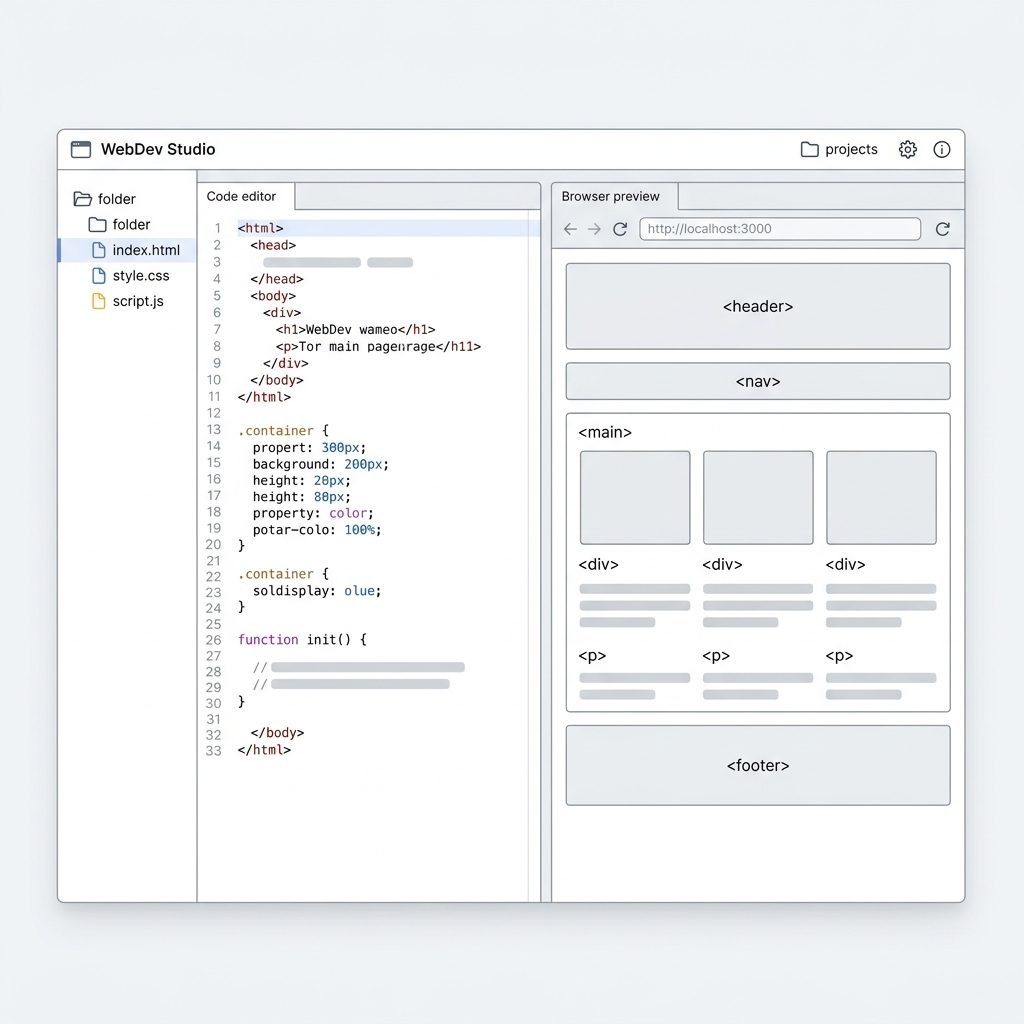Click the opening head tag on line 2
The width and height of the screenshot is (1024, 1024).
click(x=273, y=245)
